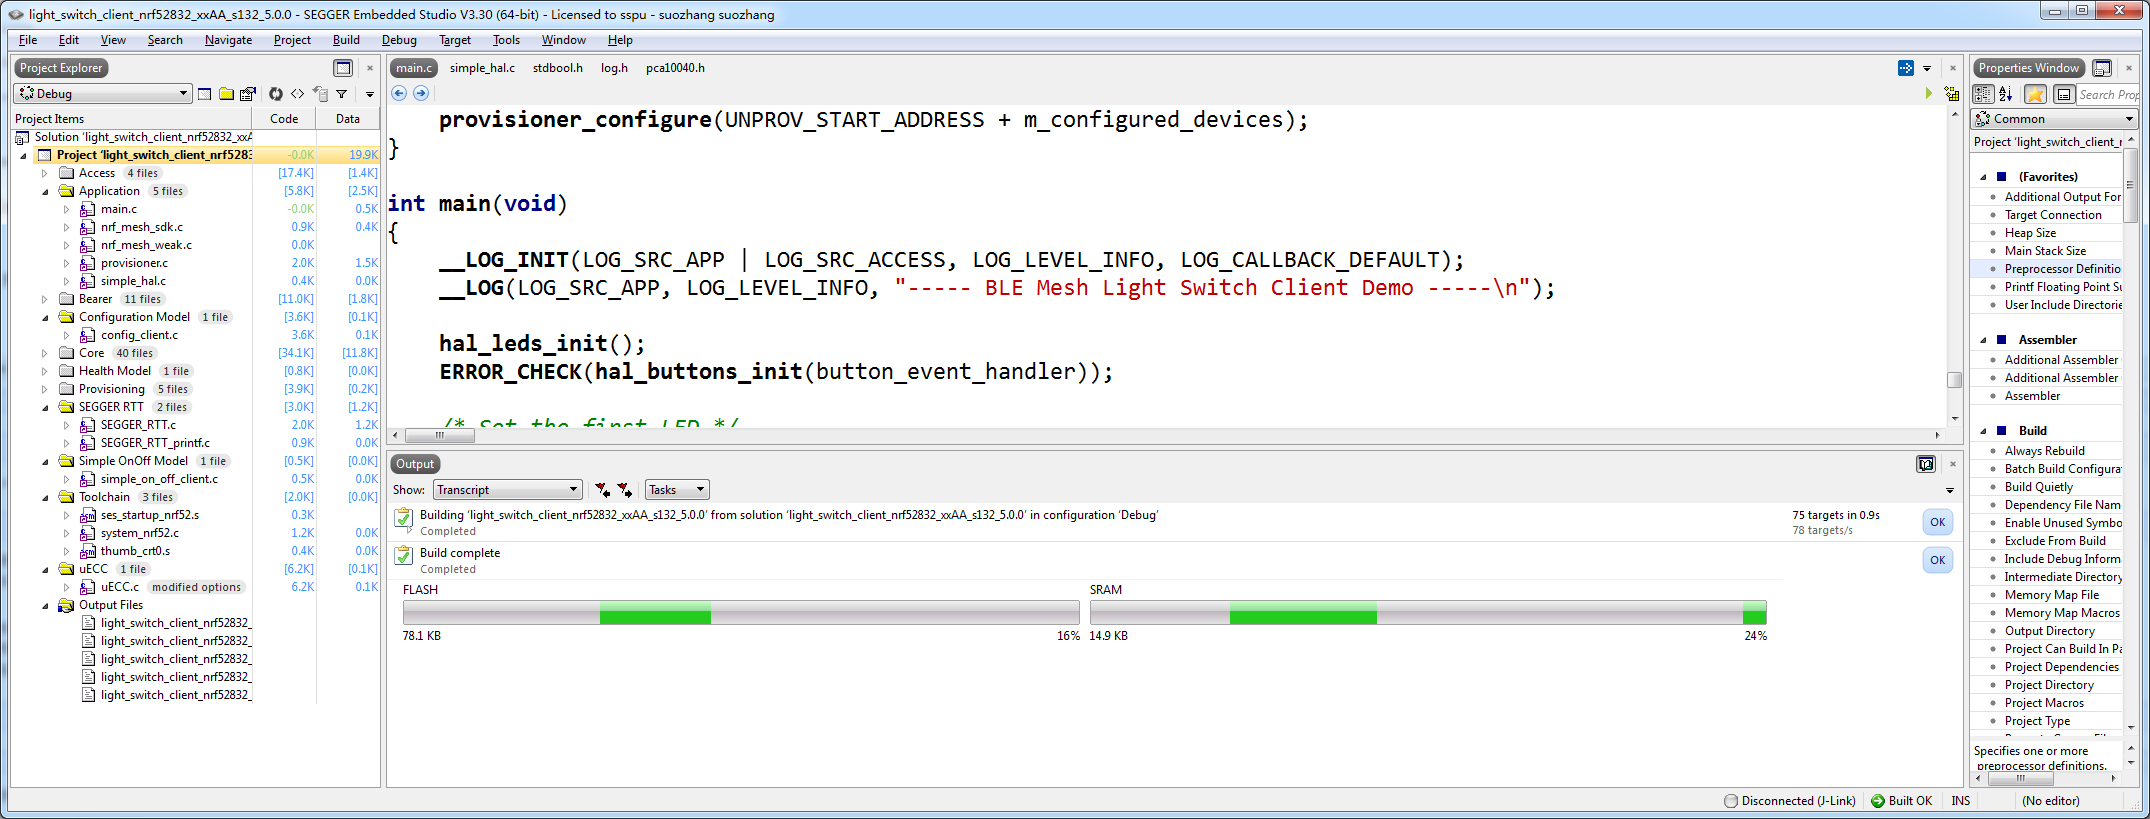The width and height of the screenshot is (2150, 819).
Task: Click OK on the Build complete row
Action: pyautogui.click(x=1937, y=560)
